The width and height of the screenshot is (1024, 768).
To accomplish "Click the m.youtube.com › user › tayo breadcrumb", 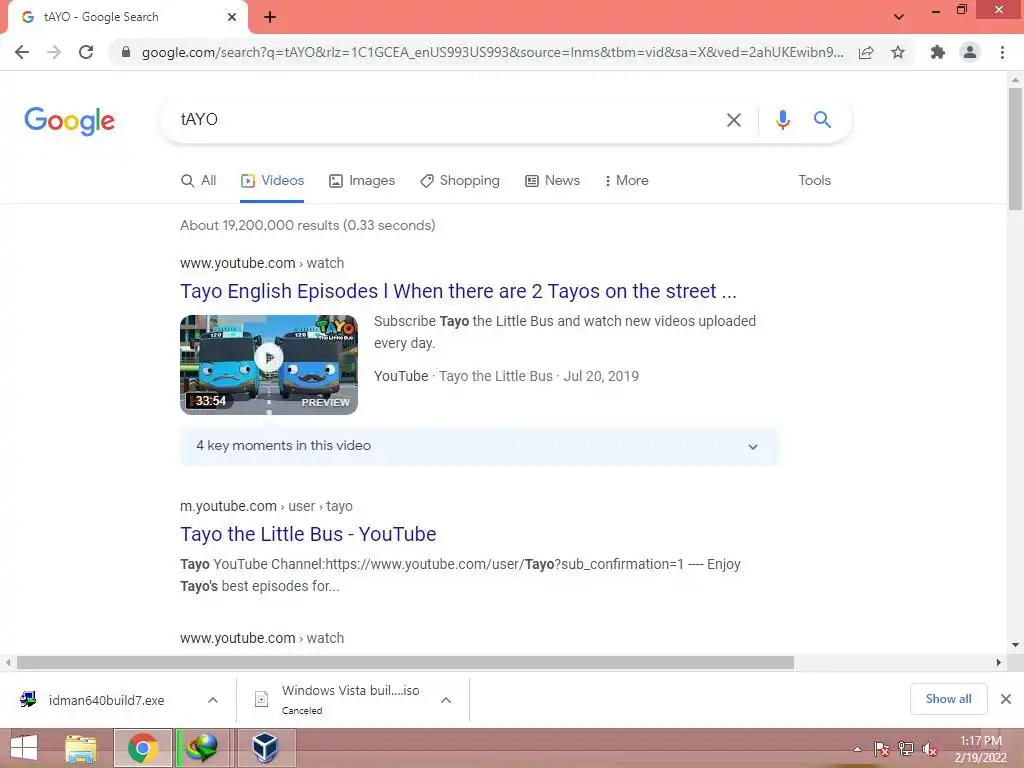I will pos(266,506).
